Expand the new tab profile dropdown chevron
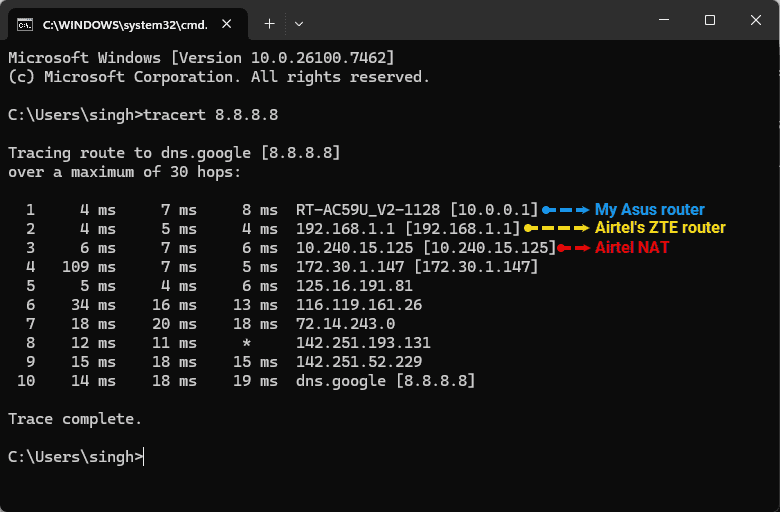This screenshot has height=512, width=780. 299,22
